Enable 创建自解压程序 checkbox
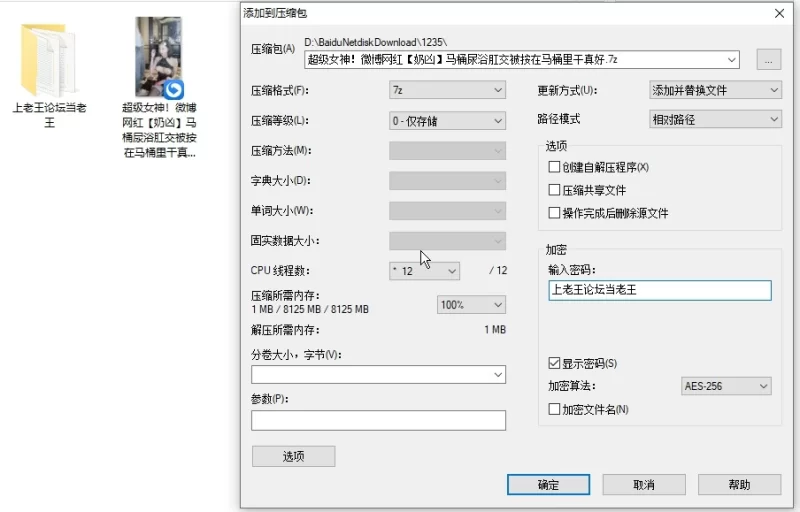The height and width of the screenshot is (512, 800). pyautogui.click(x=554, y=167)
